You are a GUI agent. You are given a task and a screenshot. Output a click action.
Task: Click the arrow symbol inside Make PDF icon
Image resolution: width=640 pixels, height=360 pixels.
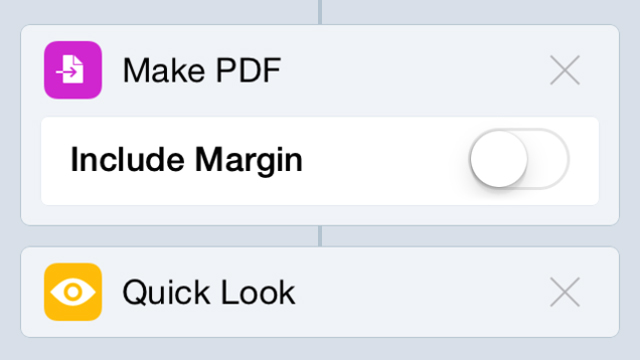click(67, 73)
